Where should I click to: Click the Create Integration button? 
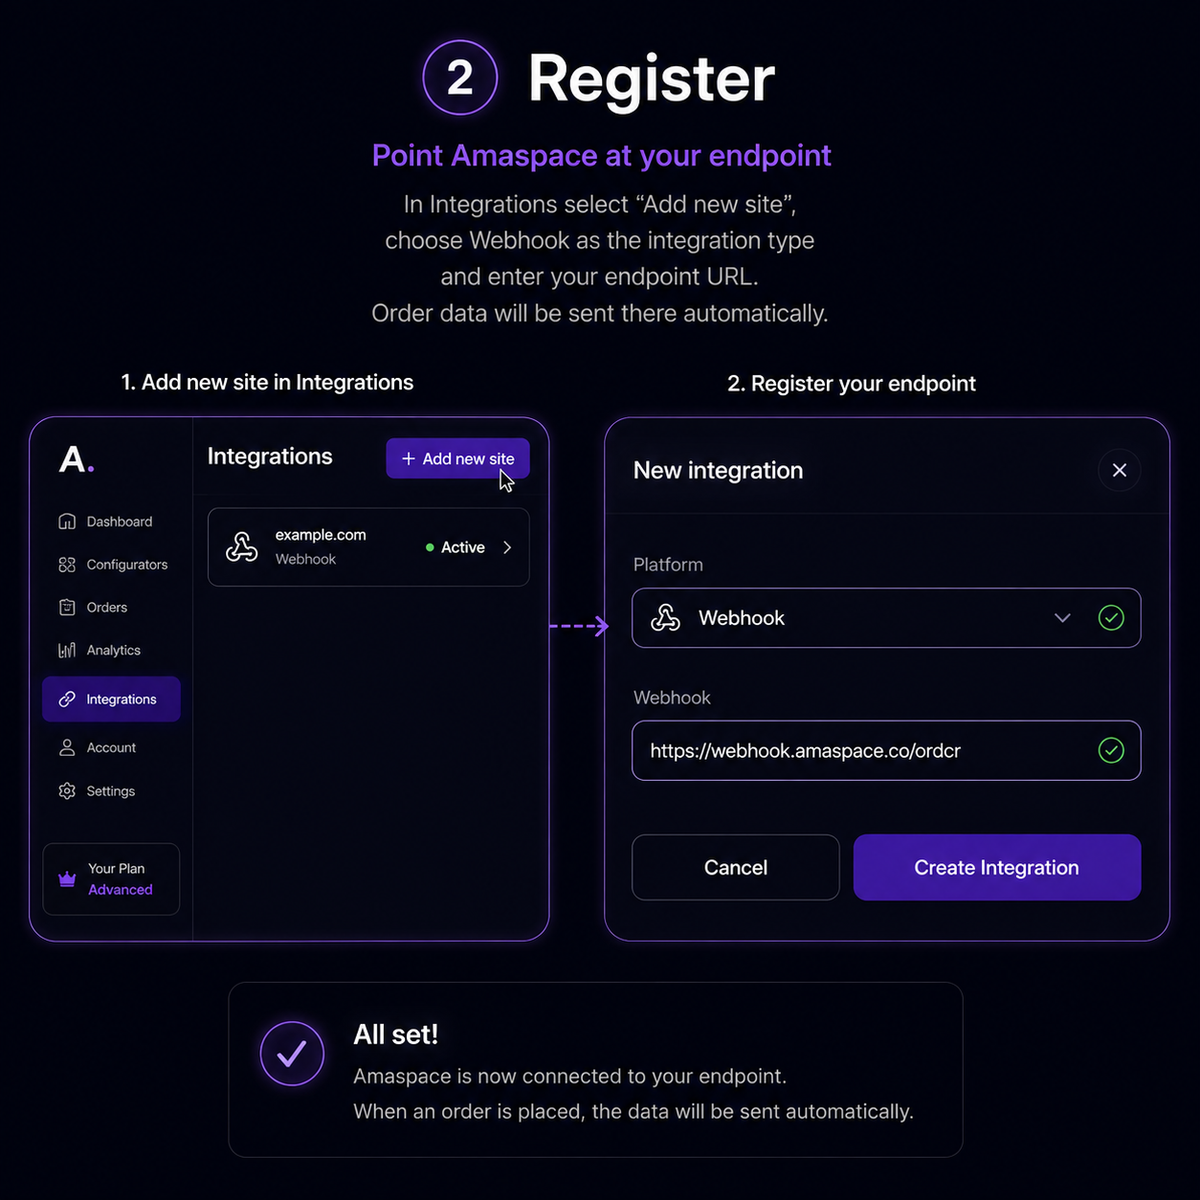[997, 867]
